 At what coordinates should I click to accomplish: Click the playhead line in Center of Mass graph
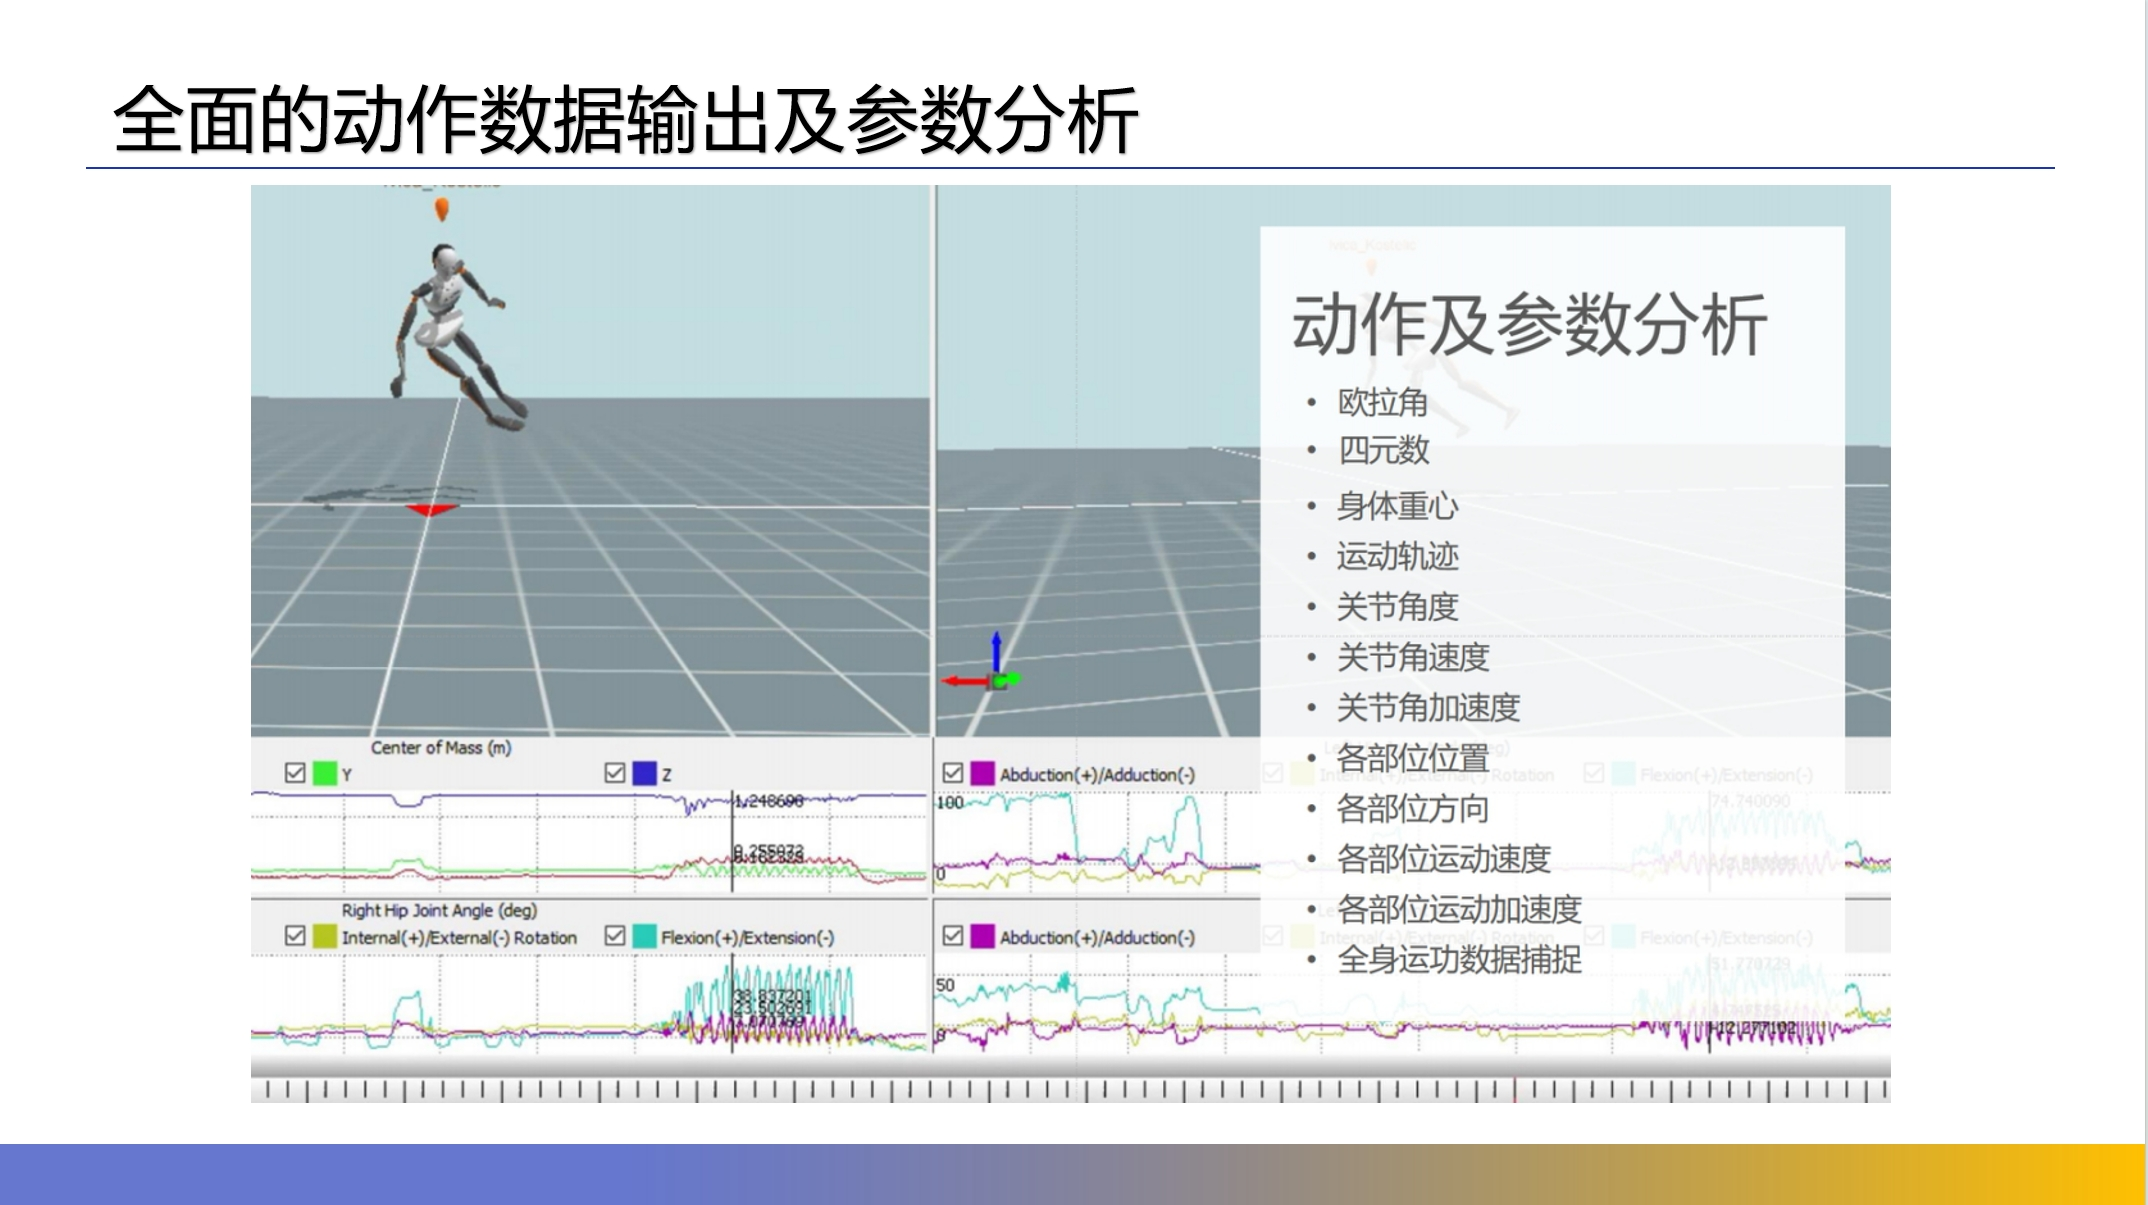(x=732, y=840)
